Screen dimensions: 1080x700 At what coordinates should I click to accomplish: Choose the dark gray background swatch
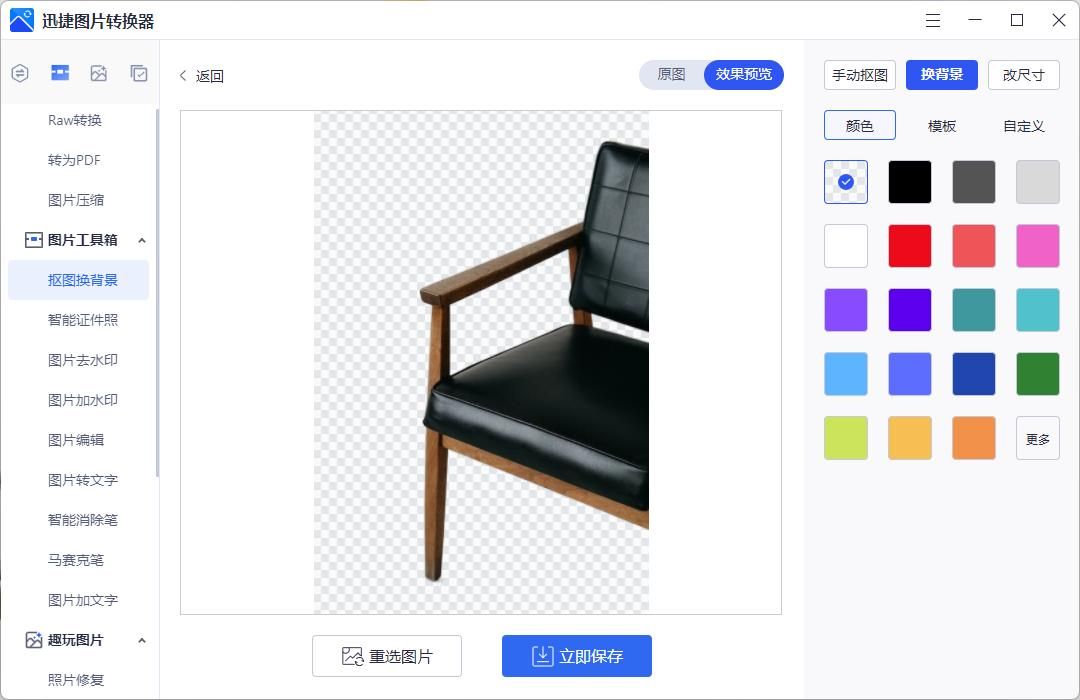(974, 182)
